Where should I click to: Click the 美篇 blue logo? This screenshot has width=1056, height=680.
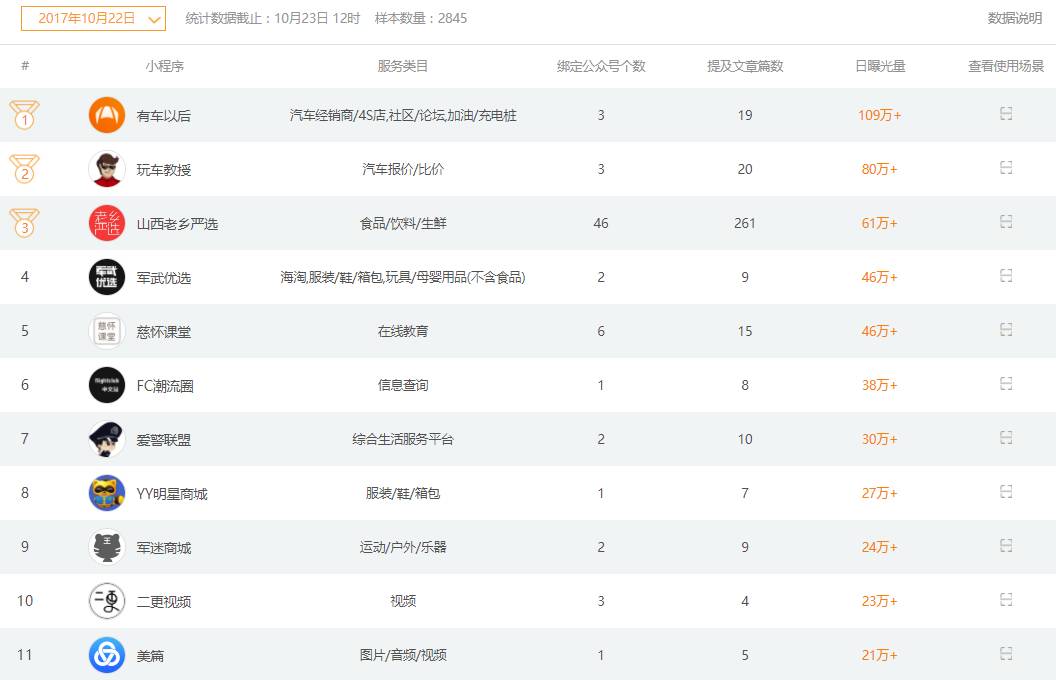(x=107, y=655)
